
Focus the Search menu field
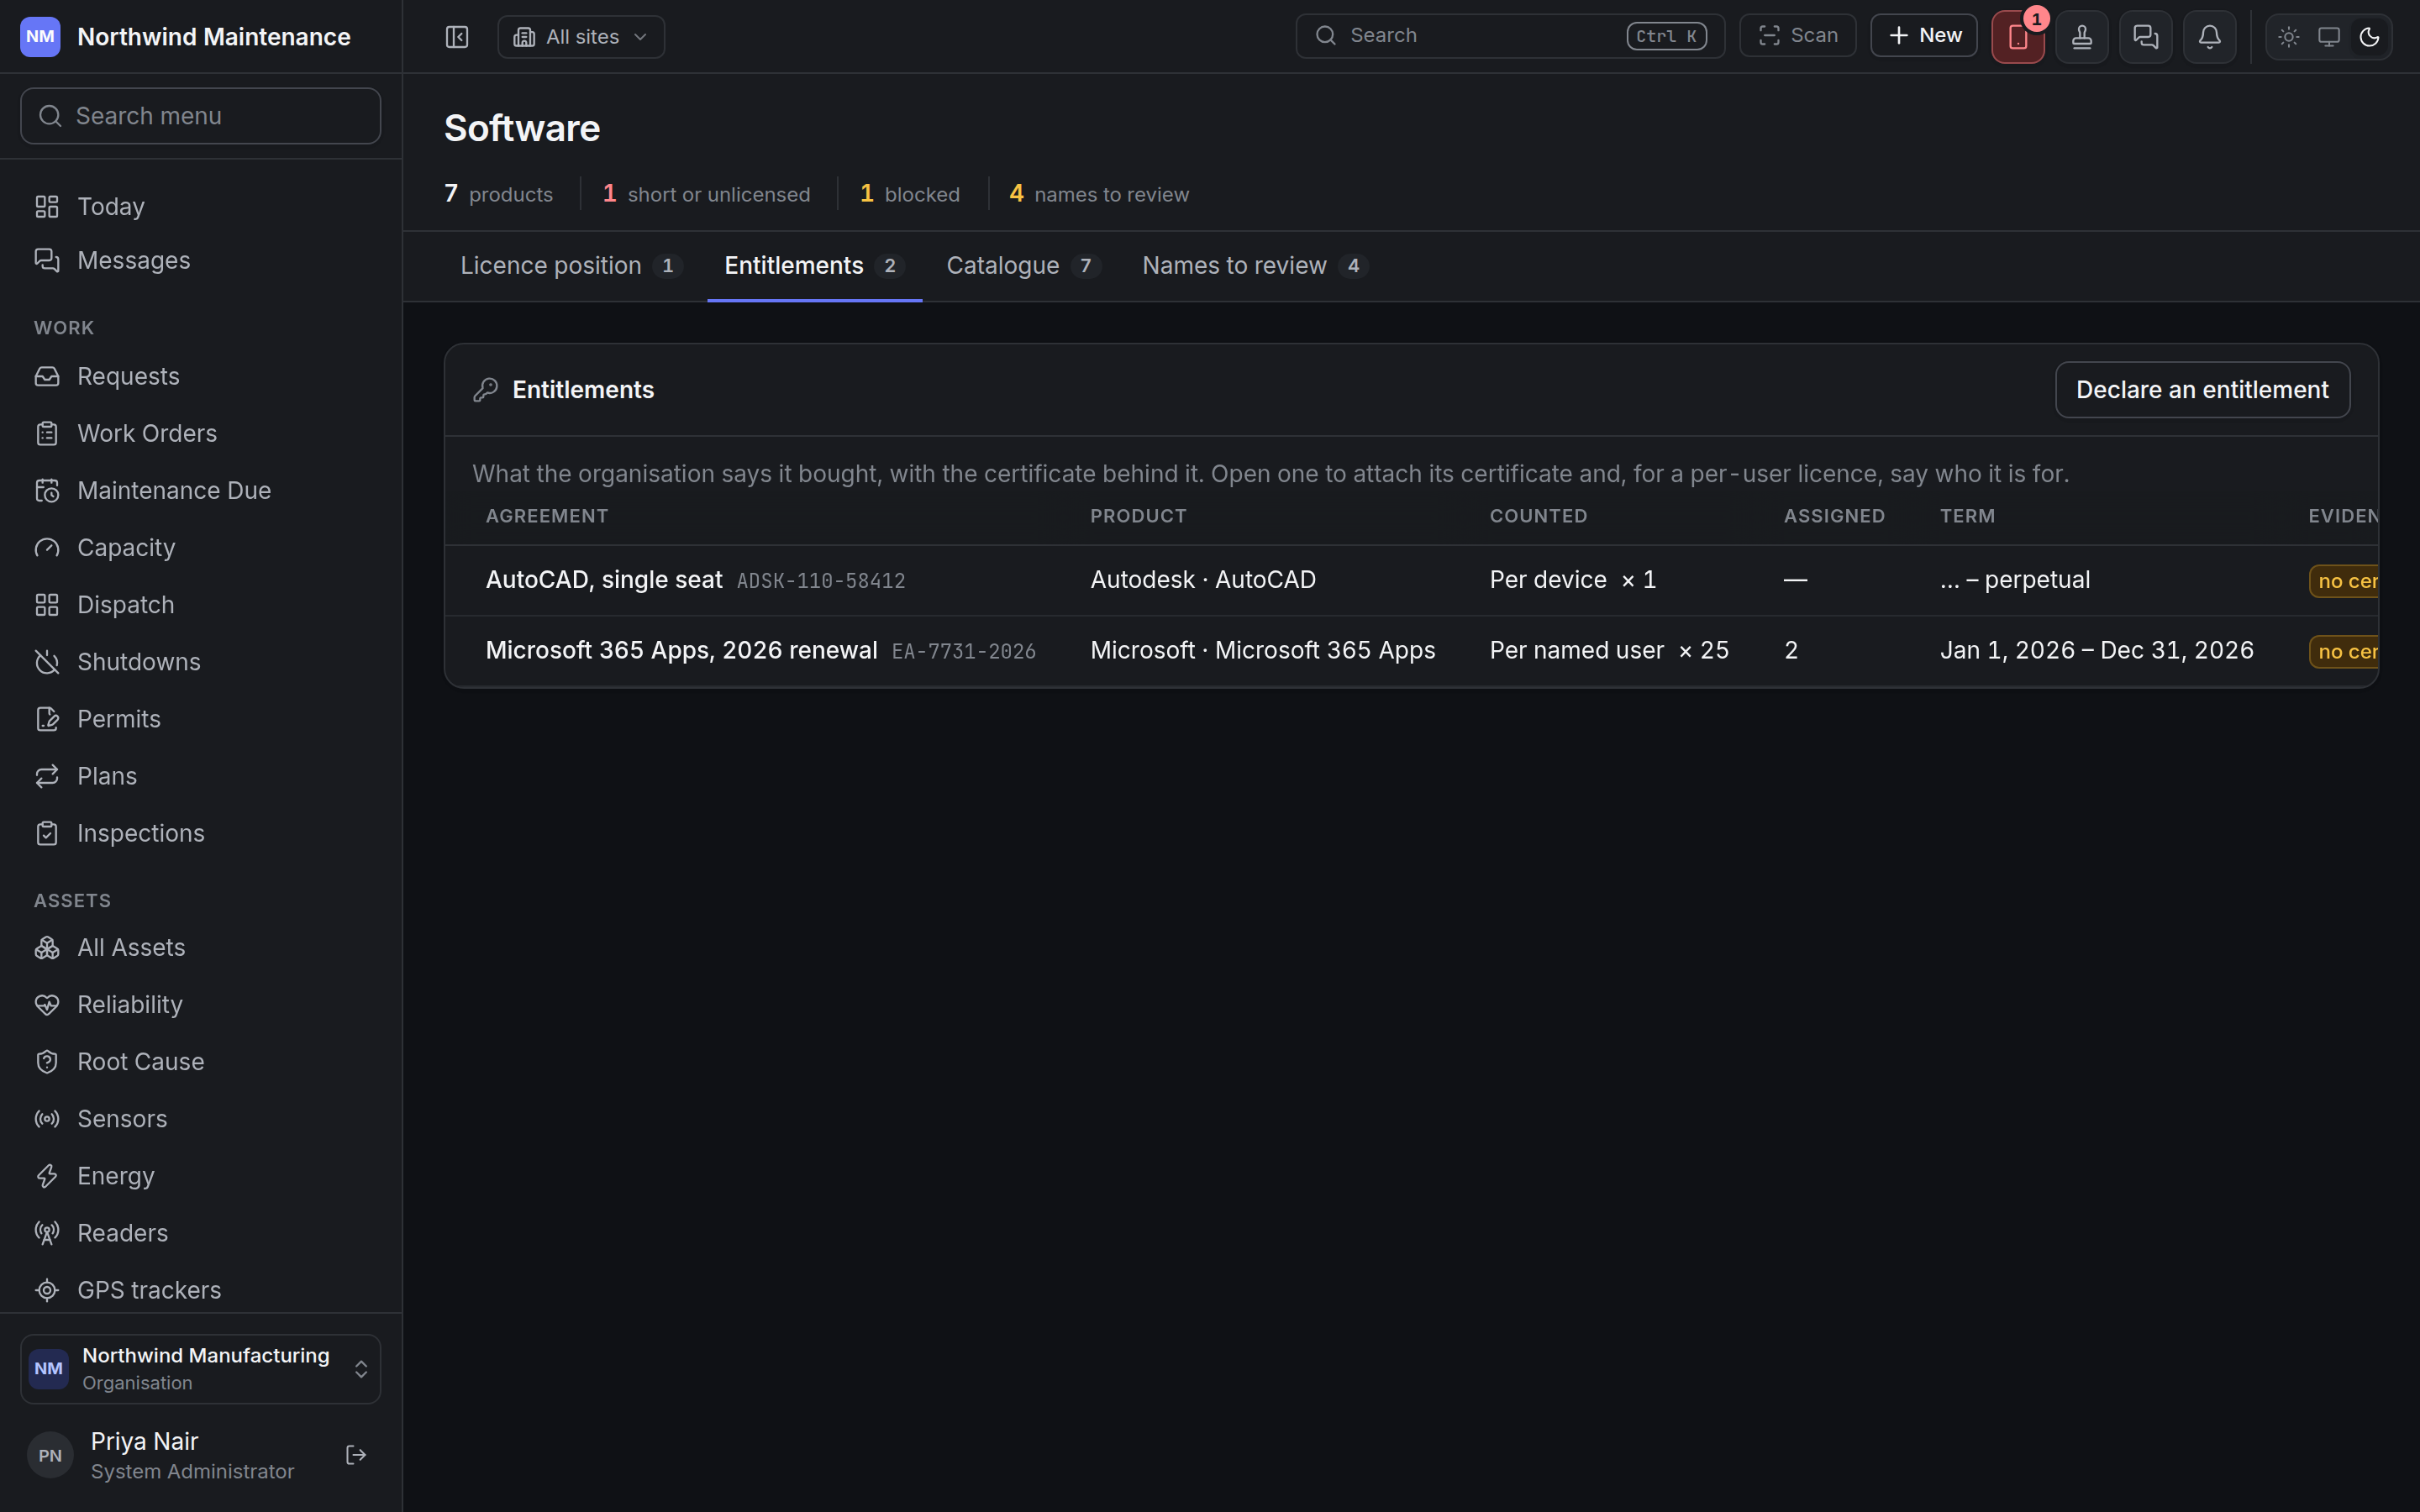(201, 116)
